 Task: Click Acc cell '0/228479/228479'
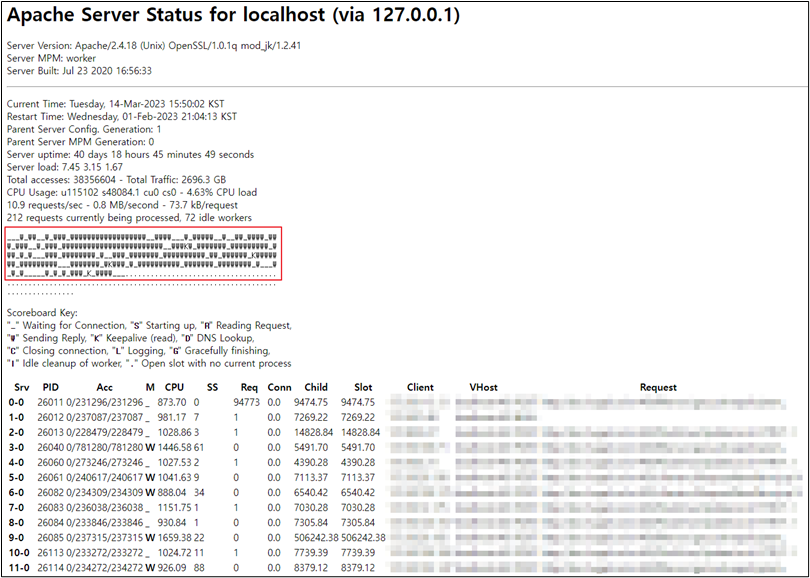point(104,432)
